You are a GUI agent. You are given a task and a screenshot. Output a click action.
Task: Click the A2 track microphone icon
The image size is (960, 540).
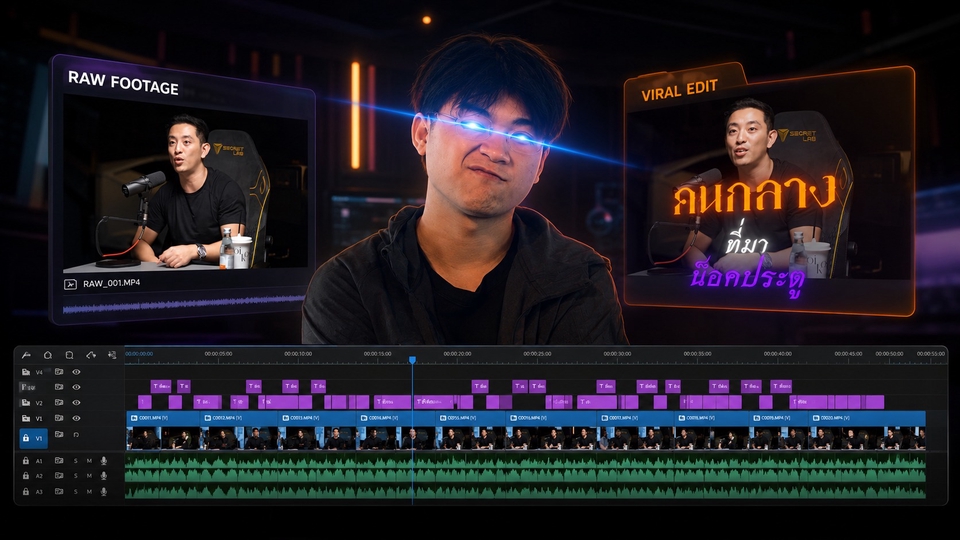click(103, 476)
